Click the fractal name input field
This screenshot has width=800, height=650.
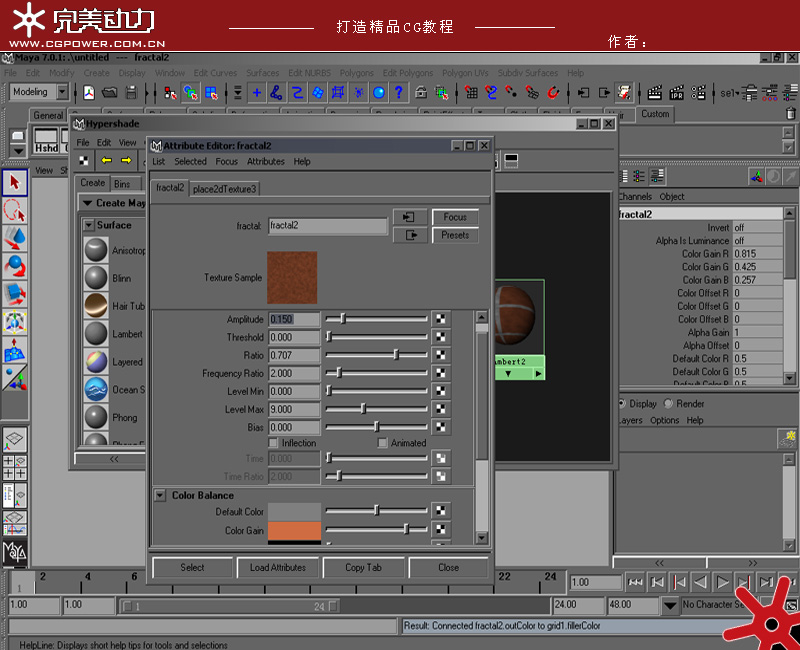(328, 226)
